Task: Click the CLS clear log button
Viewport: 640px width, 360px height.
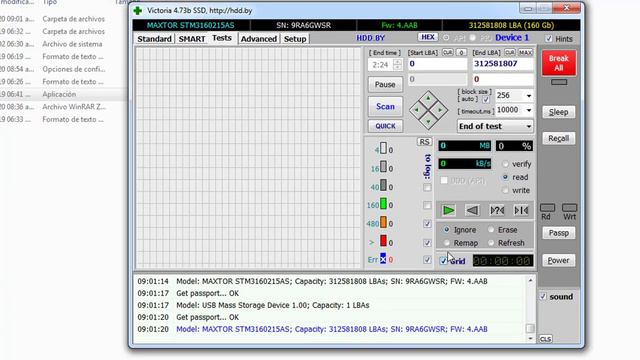Action: (545, 339)
